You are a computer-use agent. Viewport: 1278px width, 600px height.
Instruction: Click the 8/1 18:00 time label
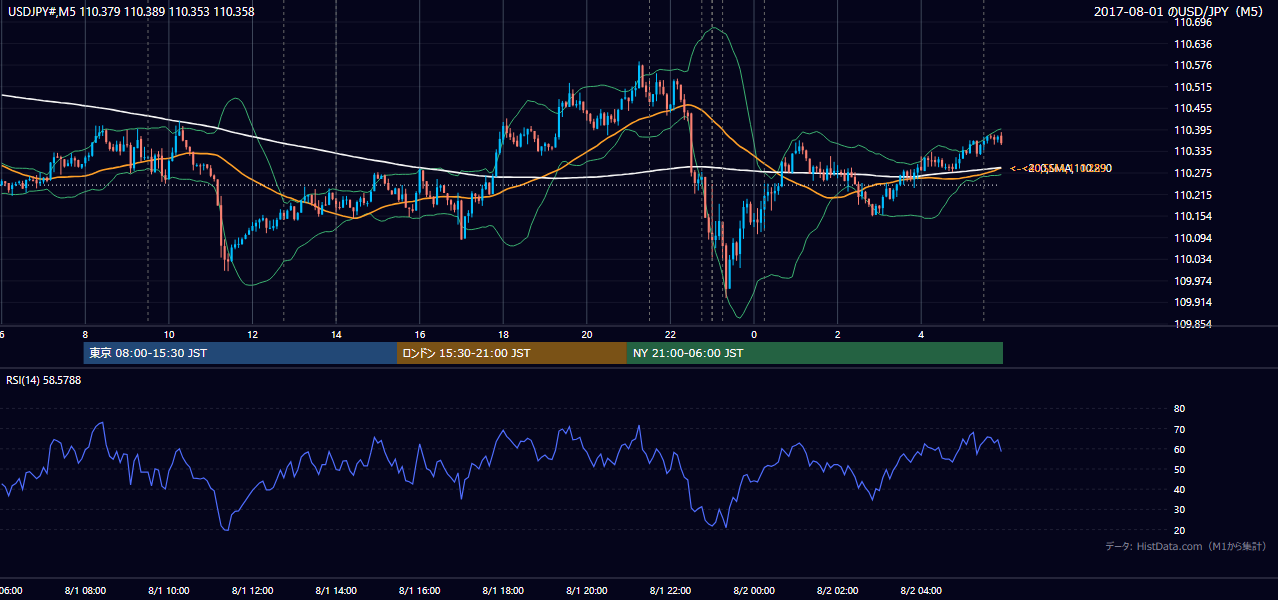pos(503,590)
